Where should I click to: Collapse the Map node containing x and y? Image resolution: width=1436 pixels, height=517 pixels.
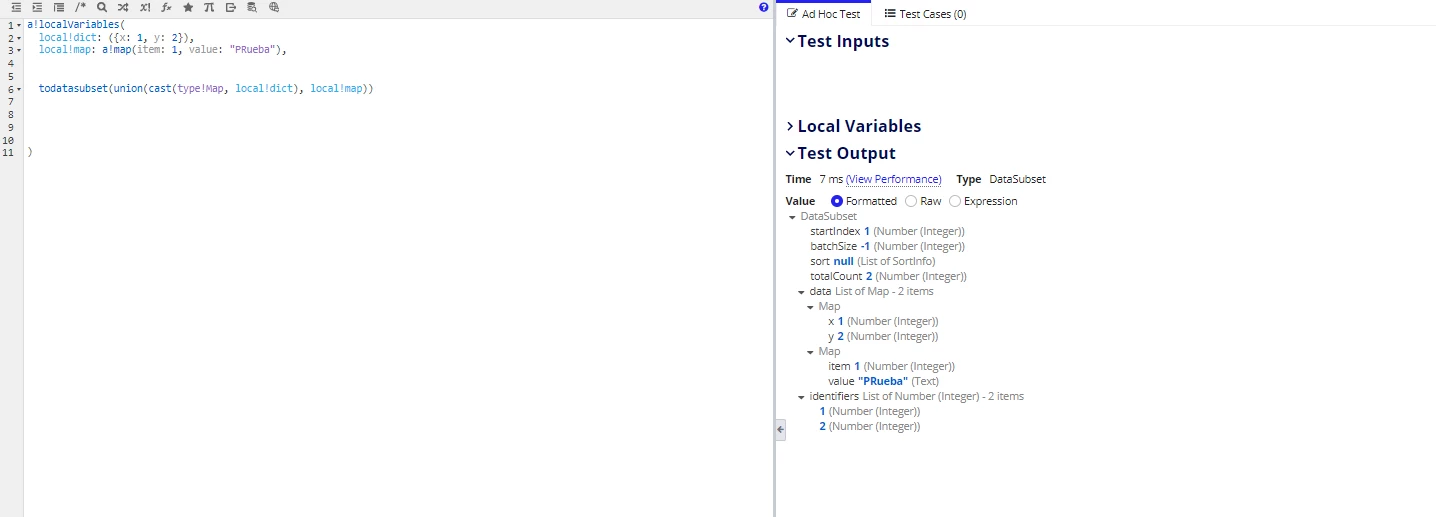[810, 307]
